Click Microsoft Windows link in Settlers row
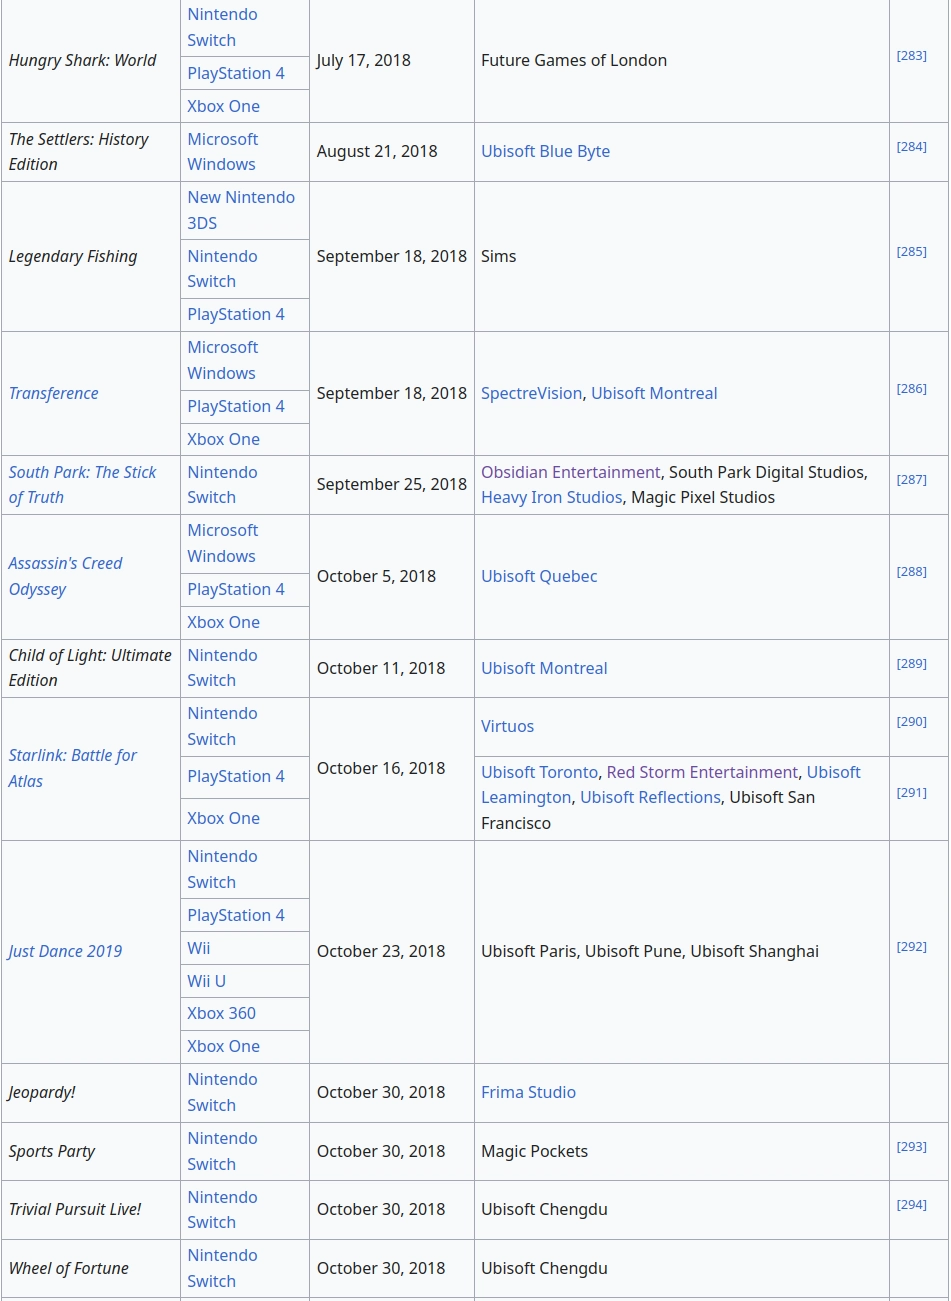This screenshot has width=951, height=1301. tap(222, 152)
